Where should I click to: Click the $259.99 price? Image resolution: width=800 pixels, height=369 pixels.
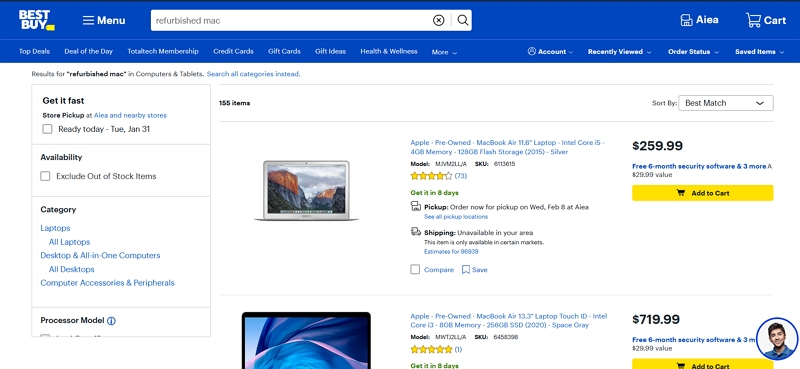click(x=657, y=146)
